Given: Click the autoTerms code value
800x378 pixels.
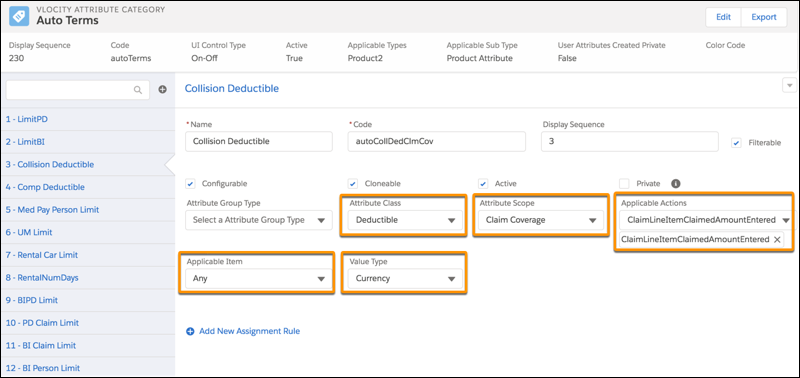Looking at the screenshot, I should 131,58.
